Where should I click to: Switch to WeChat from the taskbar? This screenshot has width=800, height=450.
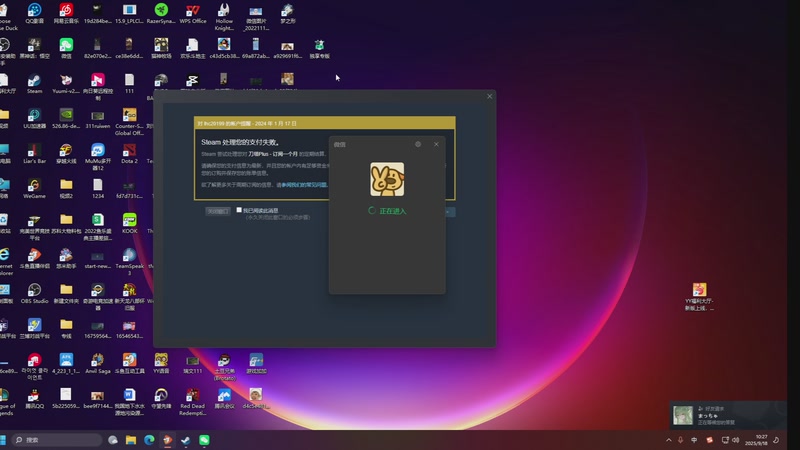click(204, 440)
